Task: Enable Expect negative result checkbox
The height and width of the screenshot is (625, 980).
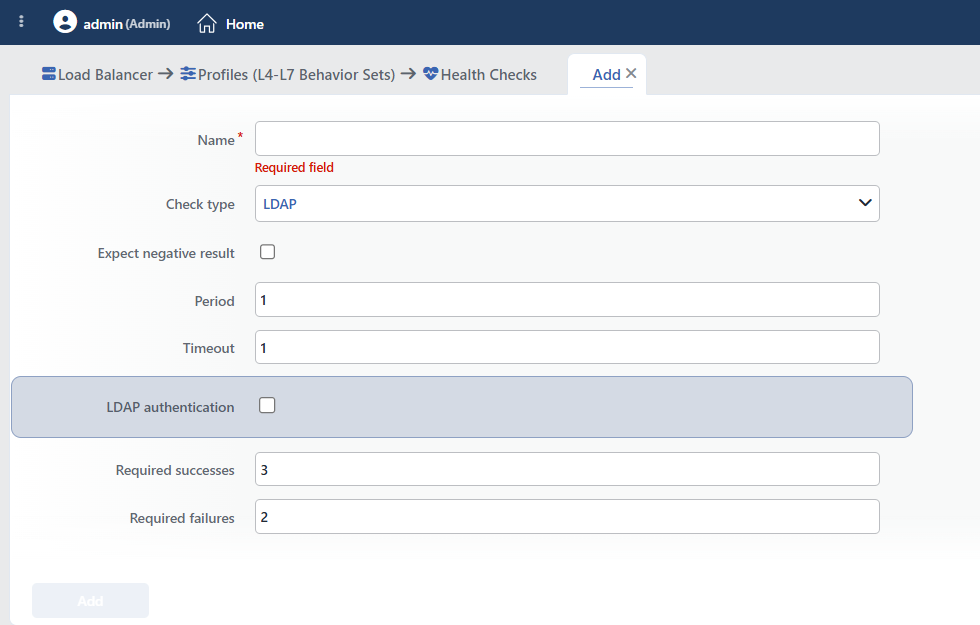Action: [268, 252]
